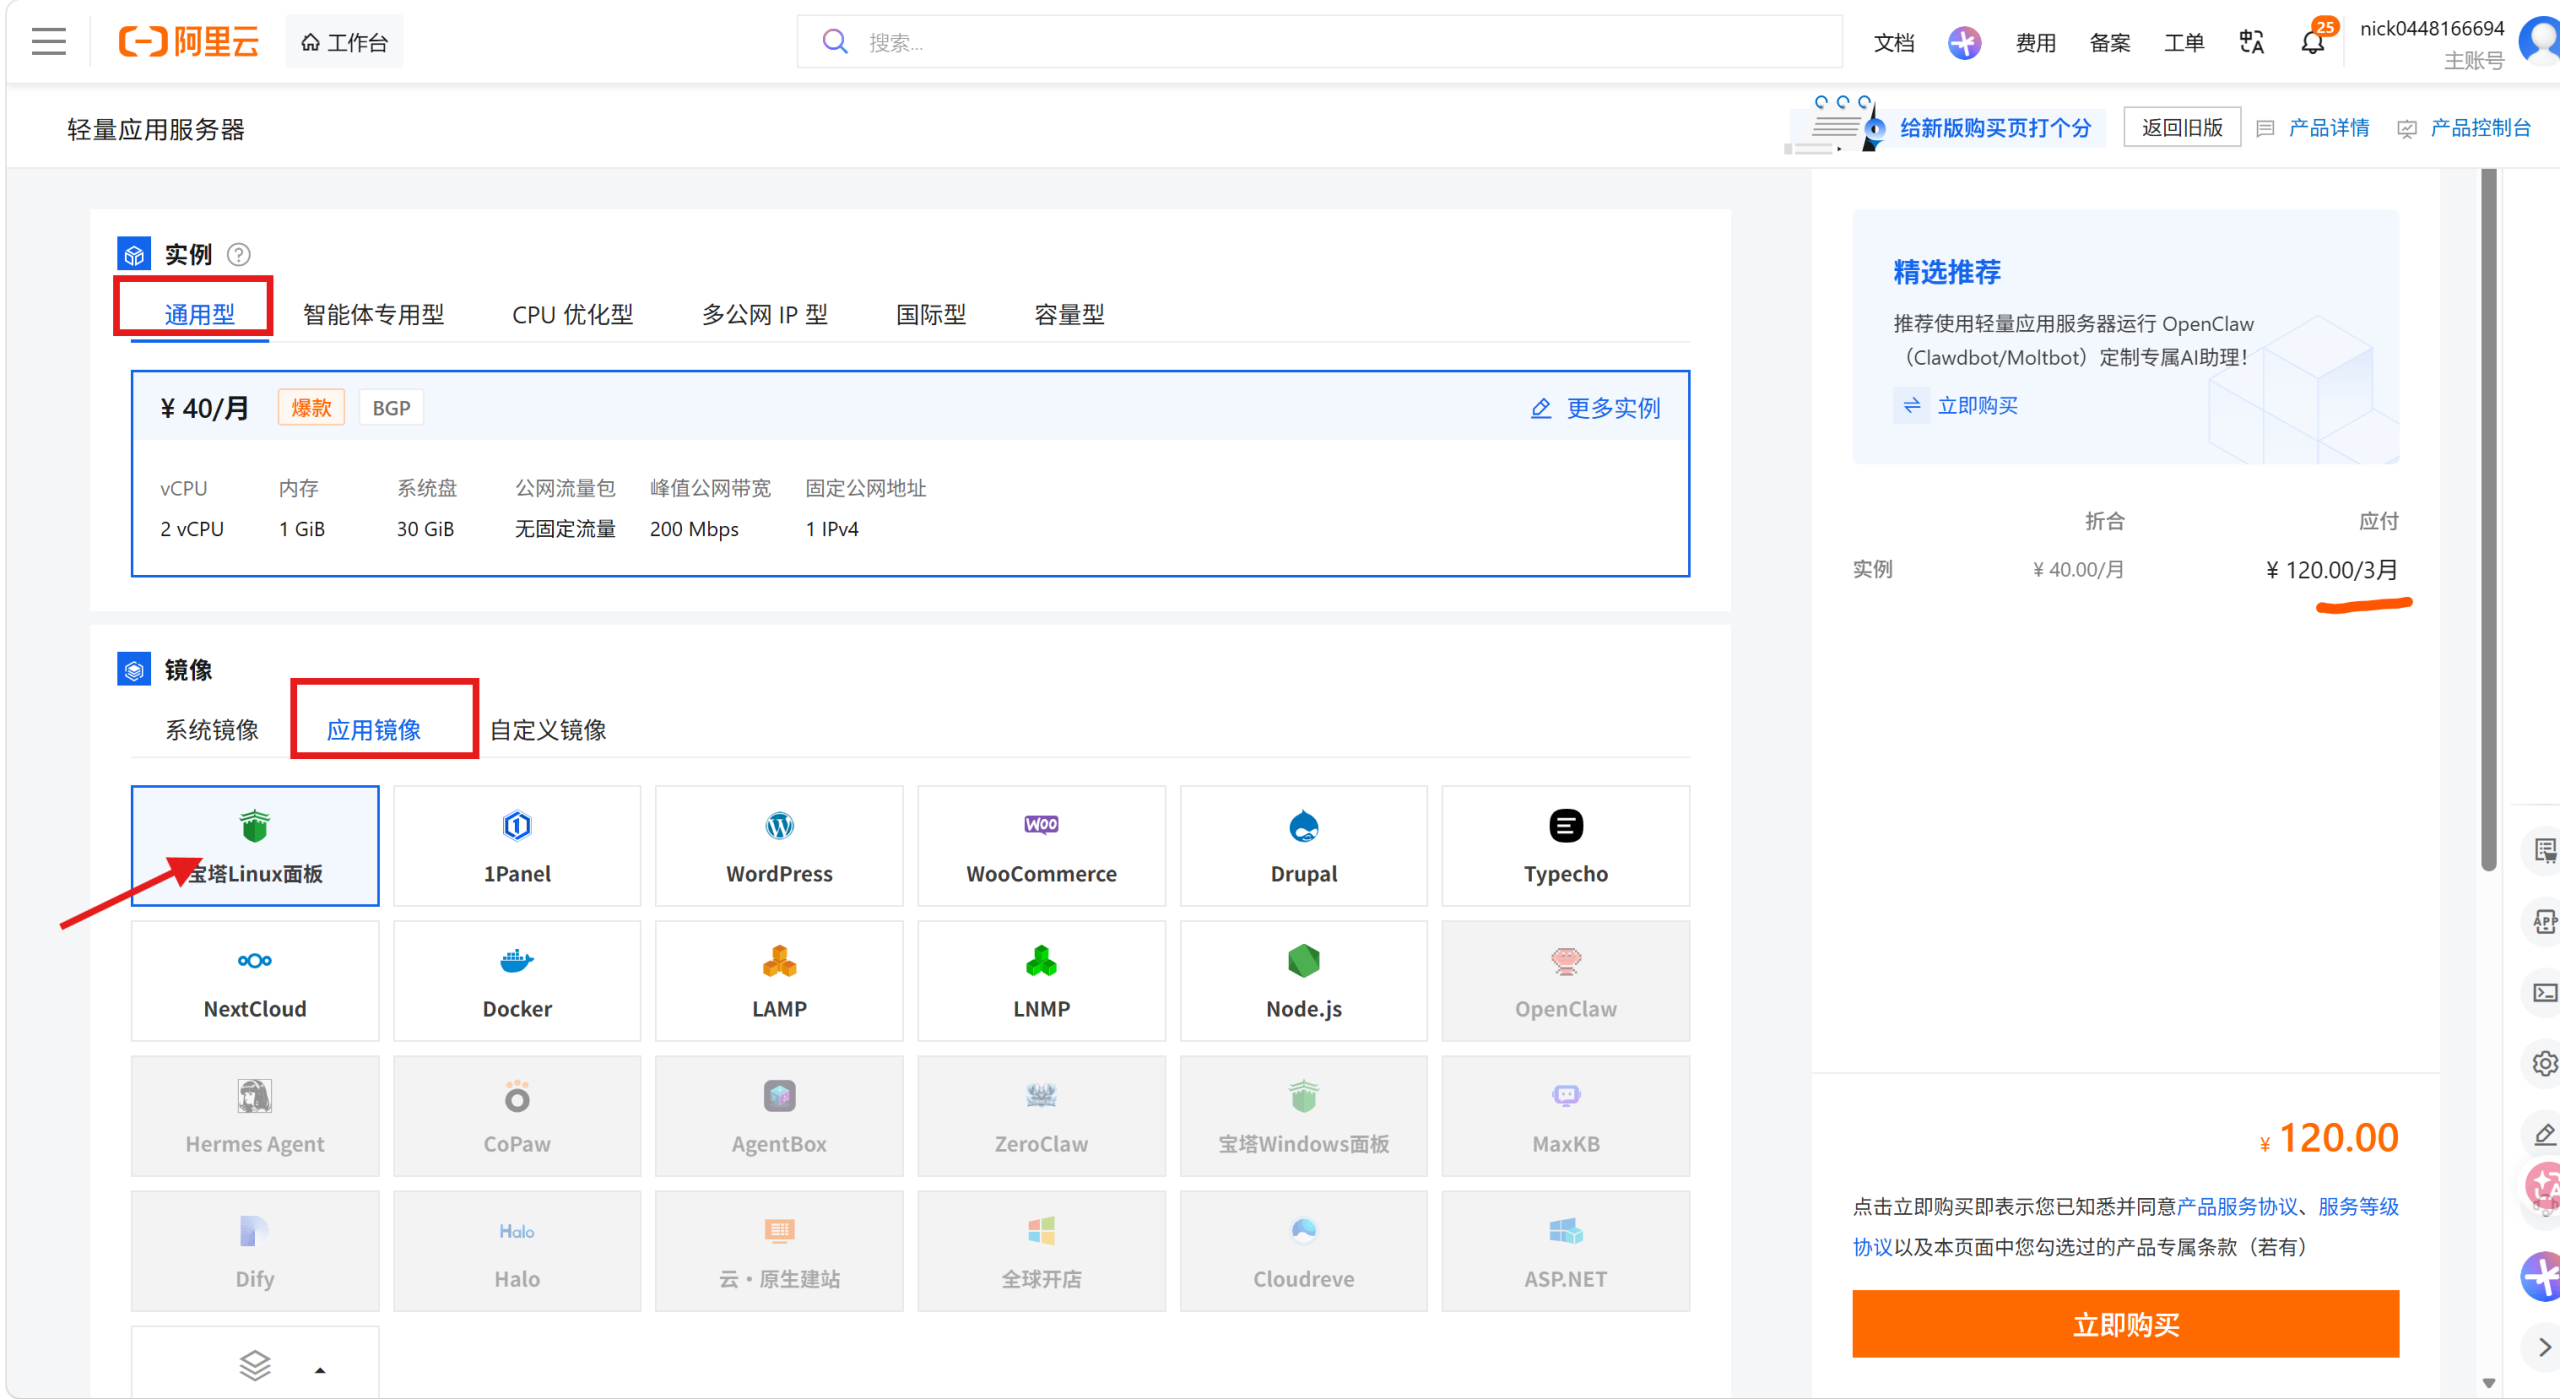Select the LAMP image card
The image size is (2560, 1399).
(779, 981)
